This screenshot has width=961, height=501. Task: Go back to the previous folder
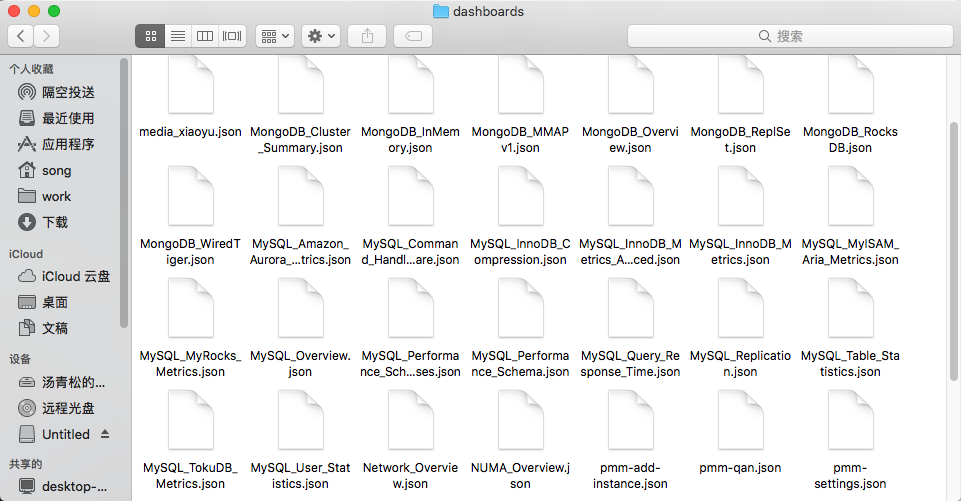pos(20,36)
